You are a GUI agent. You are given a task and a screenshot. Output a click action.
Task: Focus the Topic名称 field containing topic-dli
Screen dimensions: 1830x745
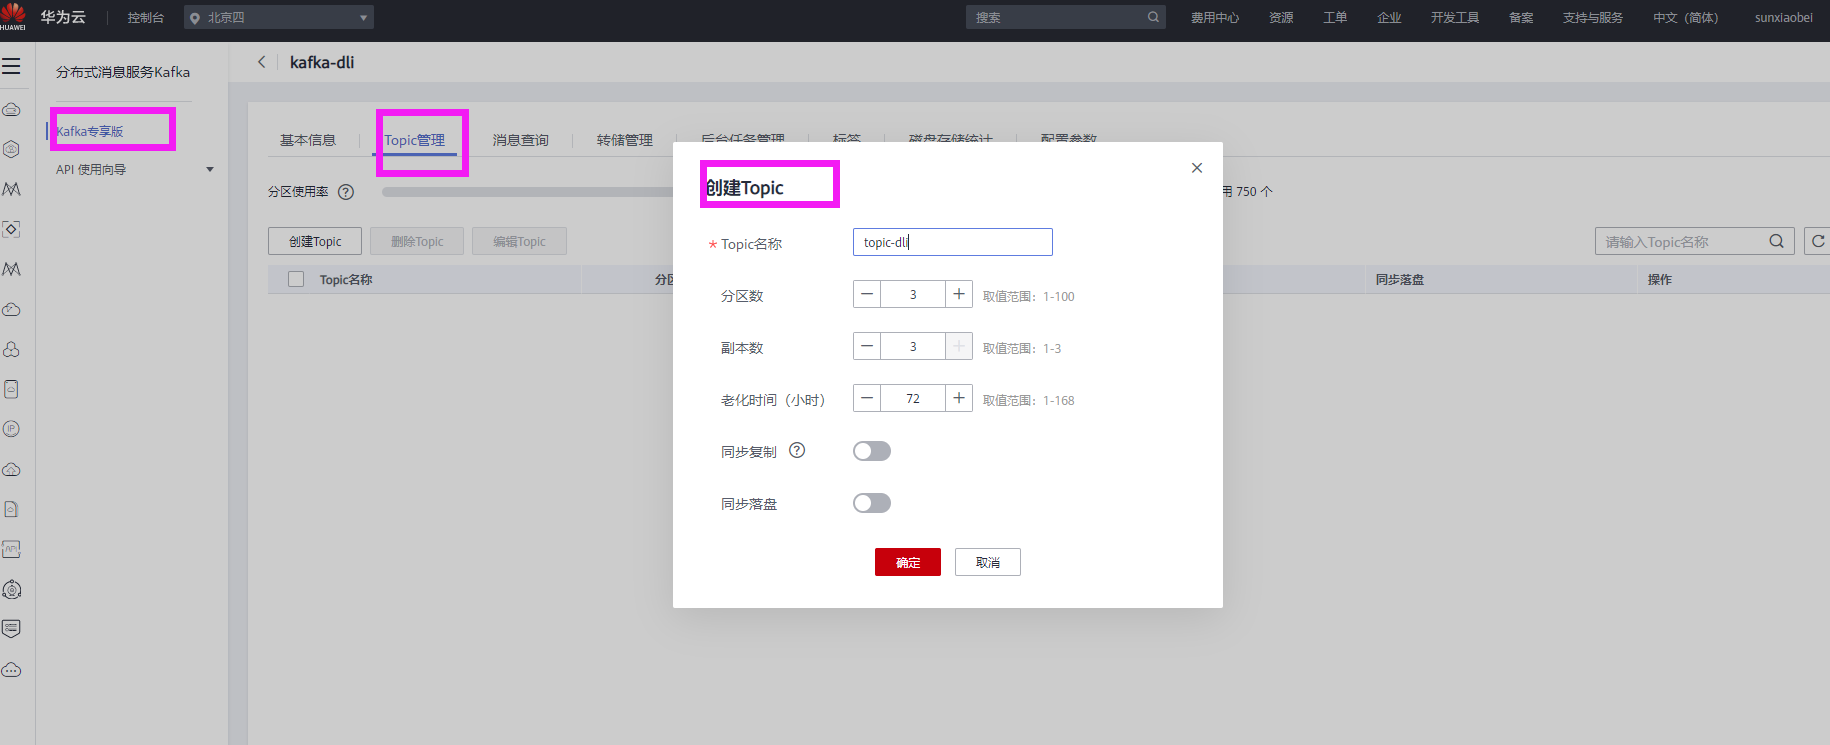pyautogui.click(x=953, y=242)
